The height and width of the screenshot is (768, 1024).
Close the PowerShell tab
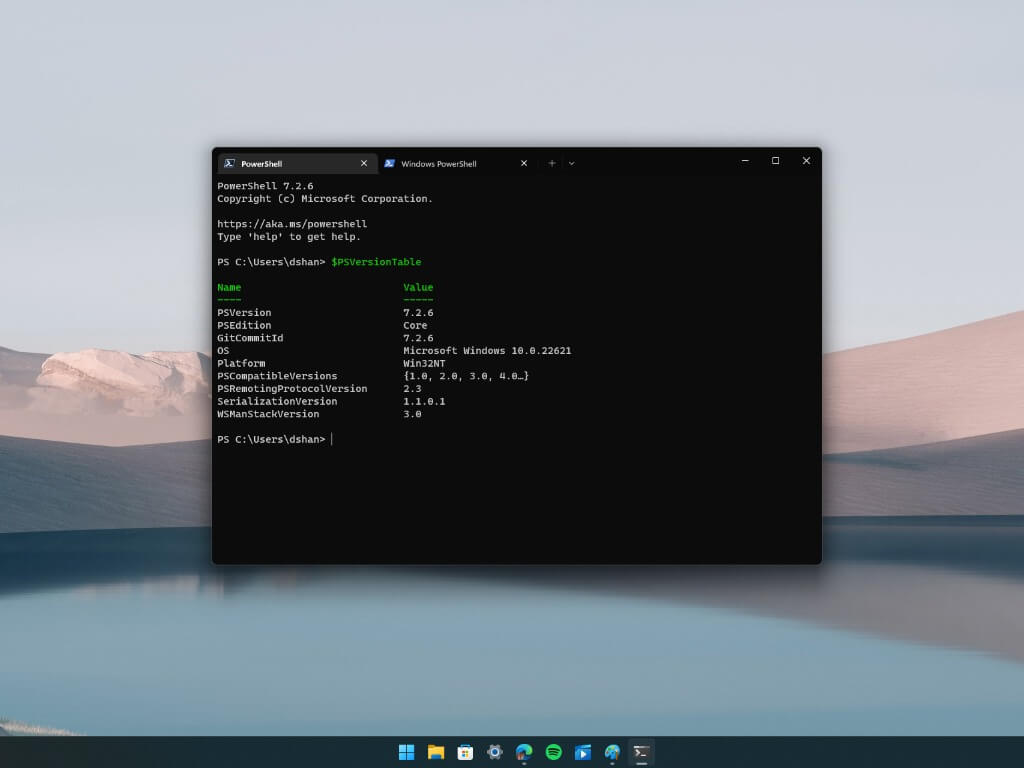click(364, 163)
